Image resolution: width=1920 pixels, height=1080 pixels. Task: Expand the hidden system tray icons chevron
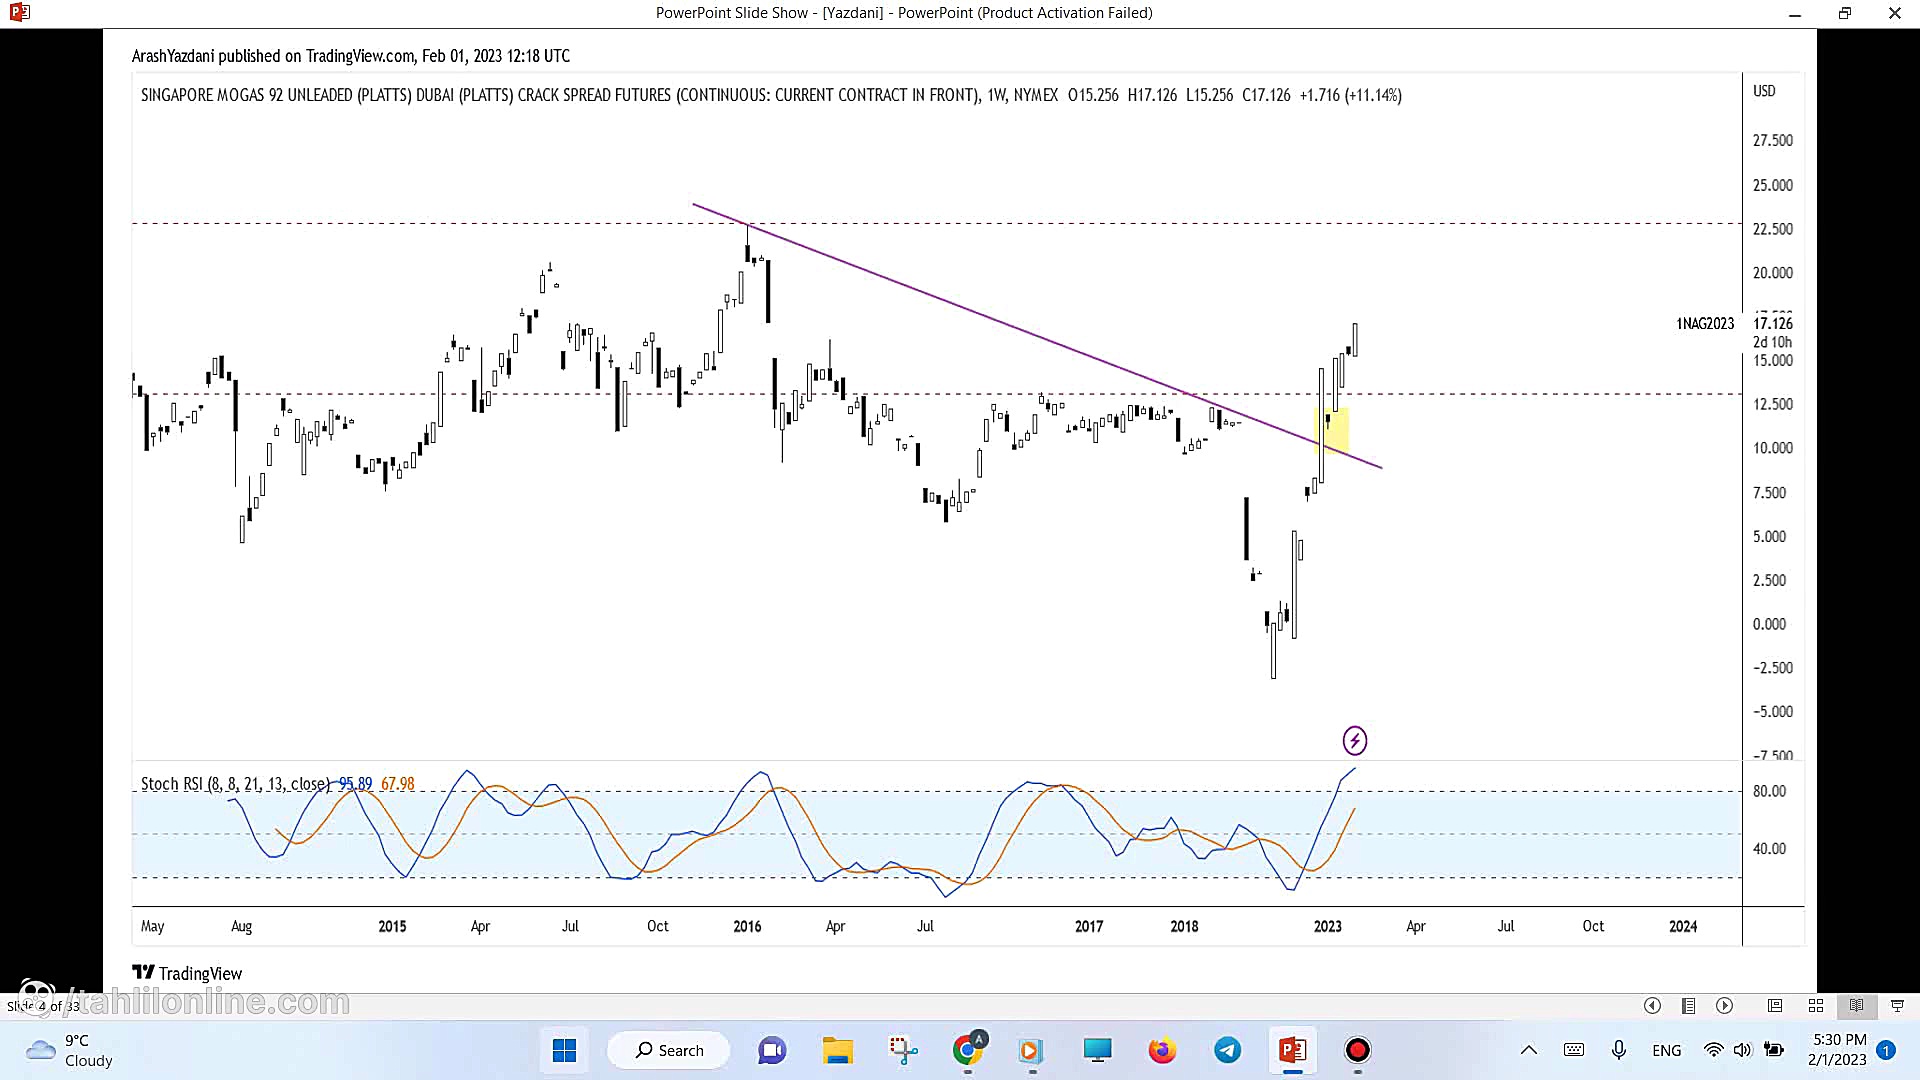click(x=1528, y=1050)
